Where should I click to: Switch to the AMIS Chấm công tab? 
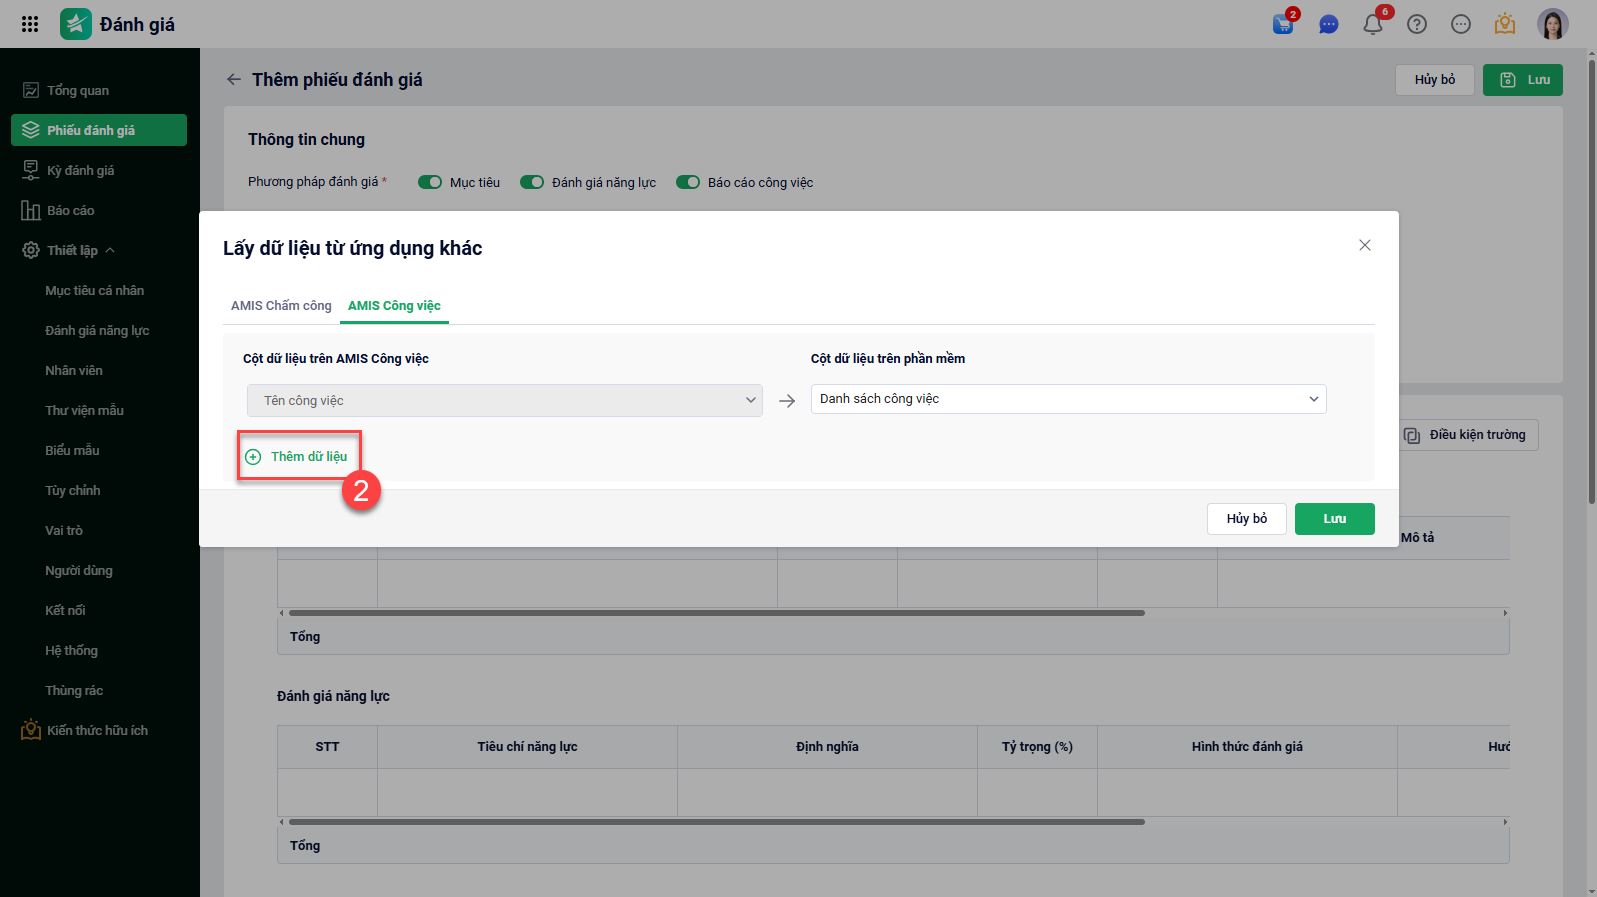coord(281,306)
